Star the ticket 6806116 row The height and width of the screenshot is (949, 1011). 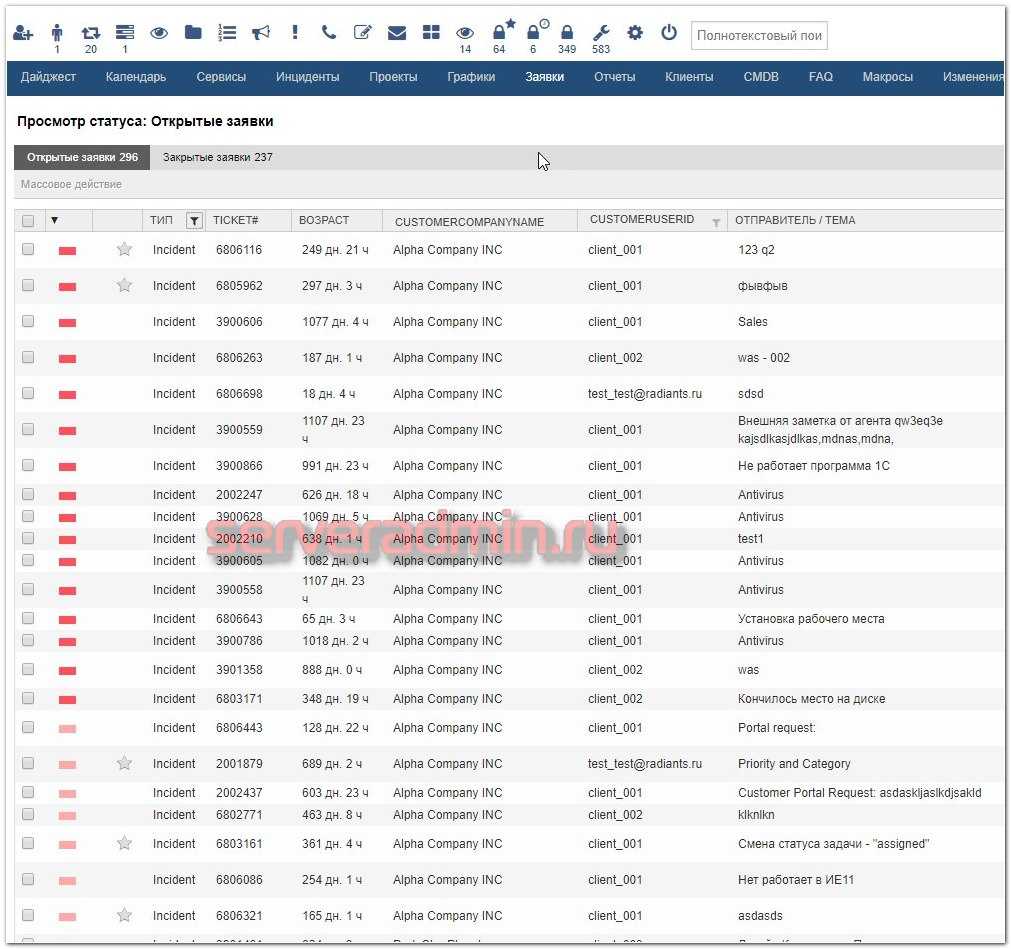click(124, 250)
